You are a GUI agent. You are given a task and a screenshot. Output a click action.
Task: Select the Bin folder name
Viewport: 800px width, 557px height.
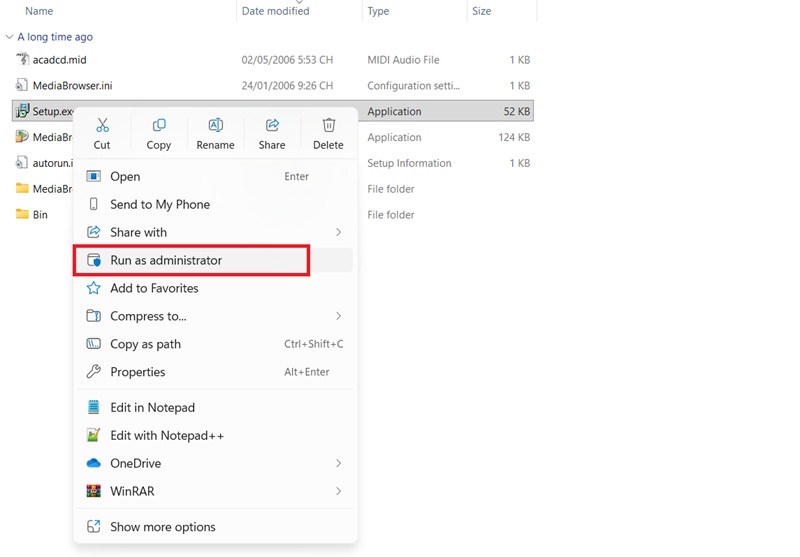[x=40, y=215]
